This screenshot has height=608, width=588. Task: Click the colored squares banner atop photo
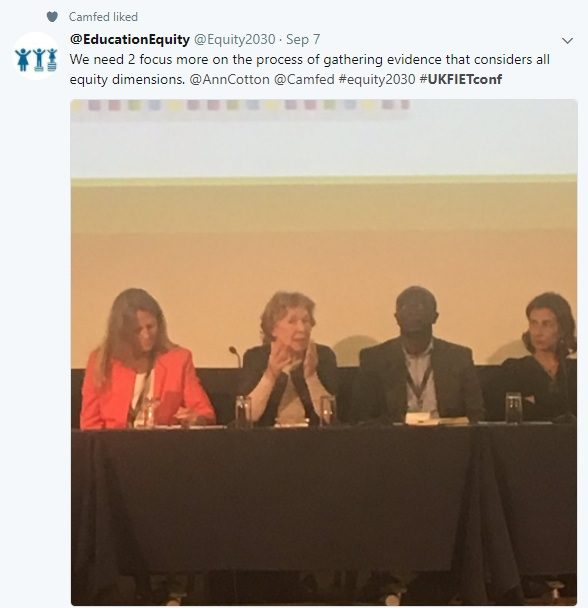point(240,105)
